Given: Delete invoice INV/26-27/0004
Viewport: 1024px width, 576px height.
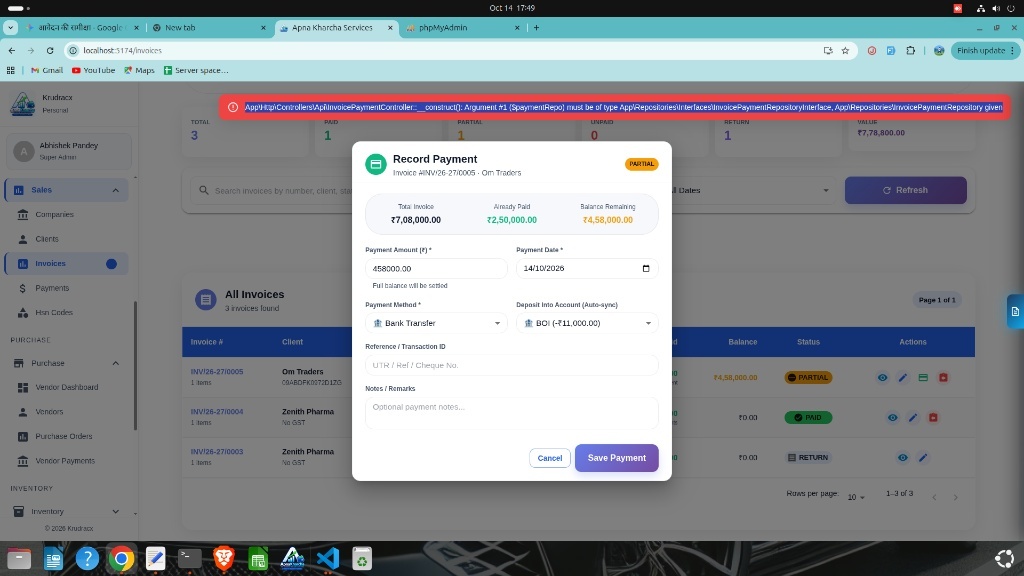Looking at the screenshot, I should point(933,417).
